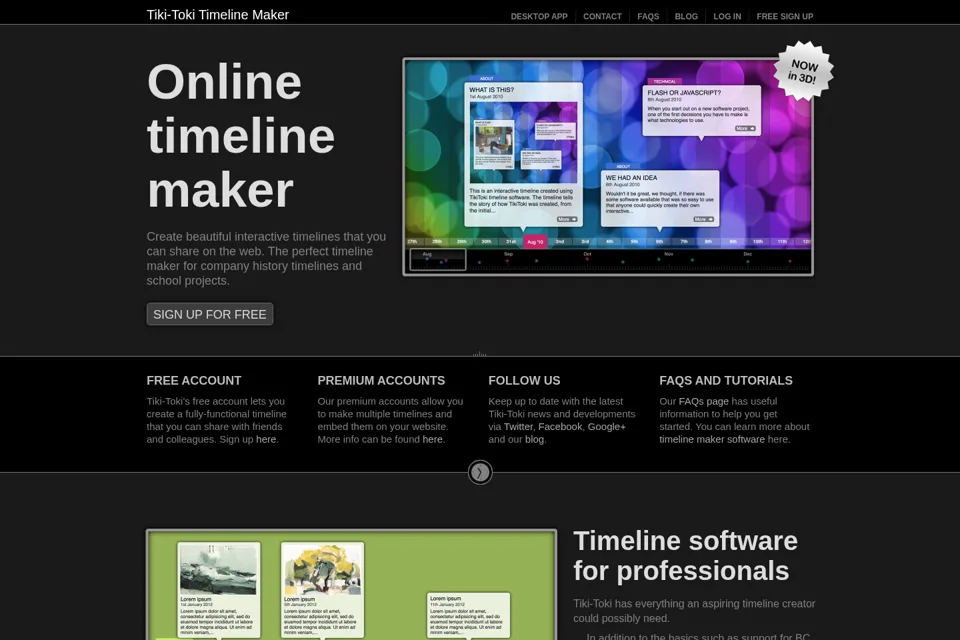Click the 'More' button in WHAT IS THIS? card
Viewport: 960px width, 640px height.
tap(566, 219)
